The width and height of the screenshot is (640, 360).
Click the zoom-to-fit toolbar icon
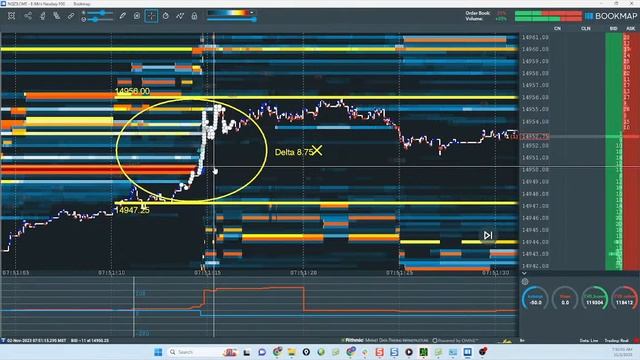click(x=11, y=16)
